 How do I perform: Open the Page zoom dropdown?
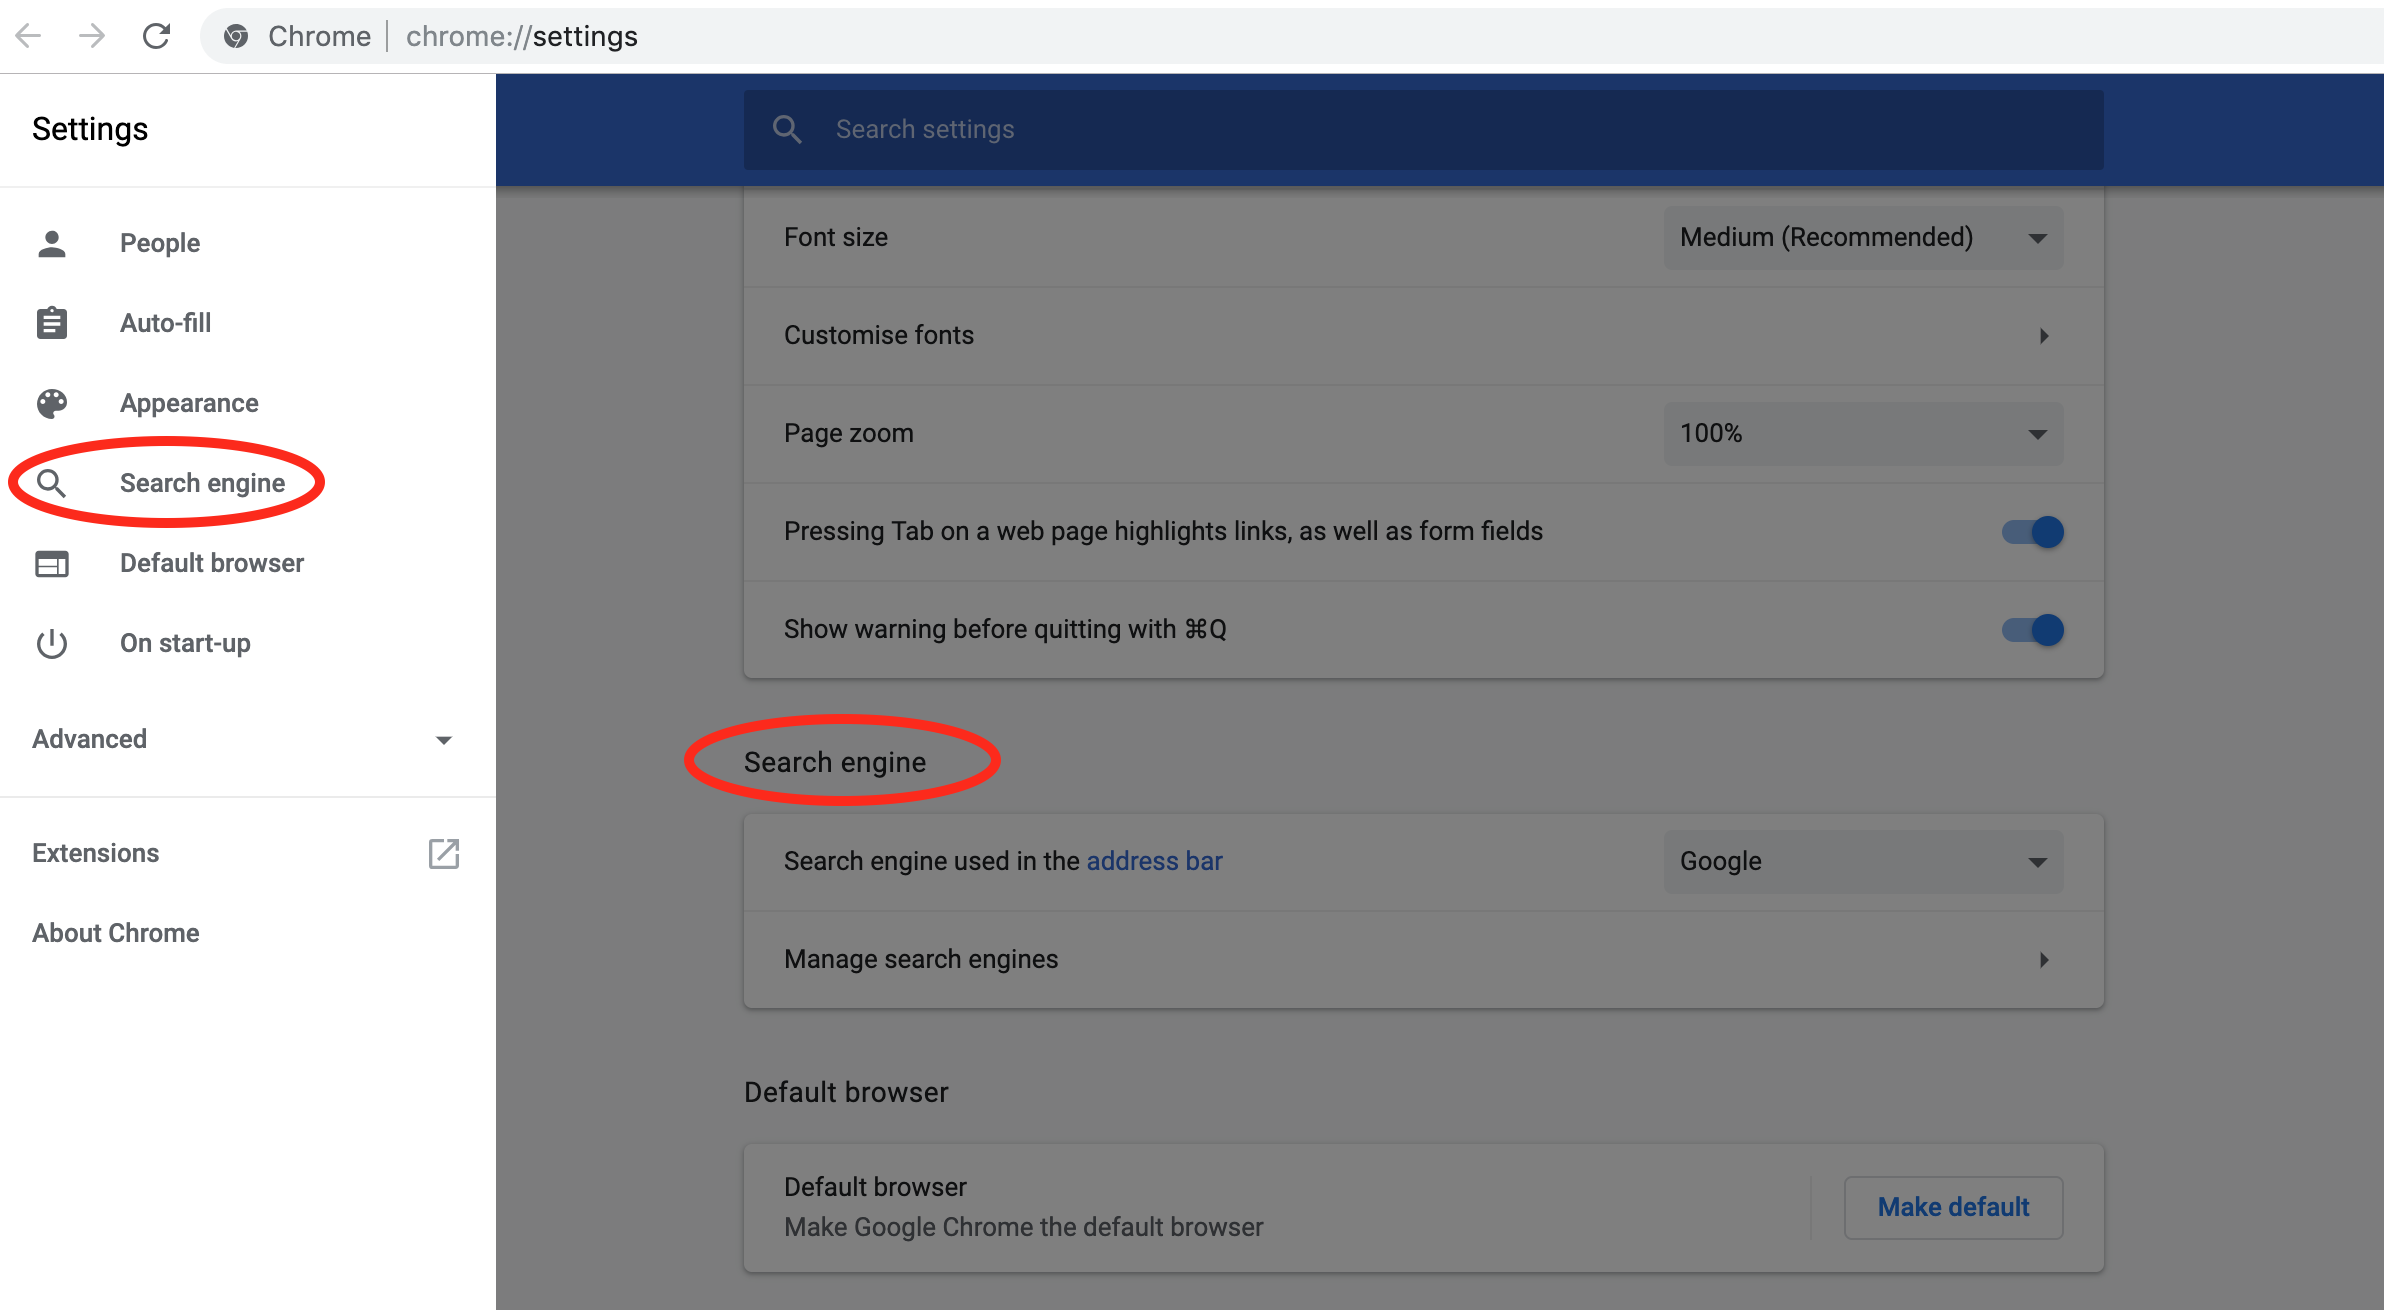(1863, 433)
